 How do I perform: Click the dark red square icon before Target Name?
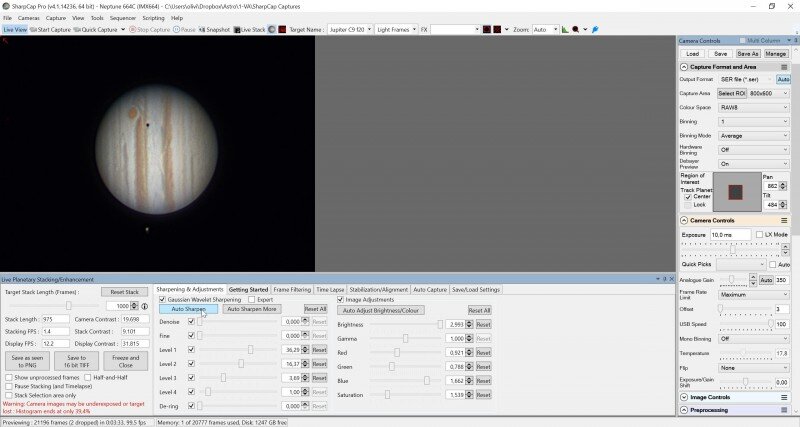click(x=282, y=30)
